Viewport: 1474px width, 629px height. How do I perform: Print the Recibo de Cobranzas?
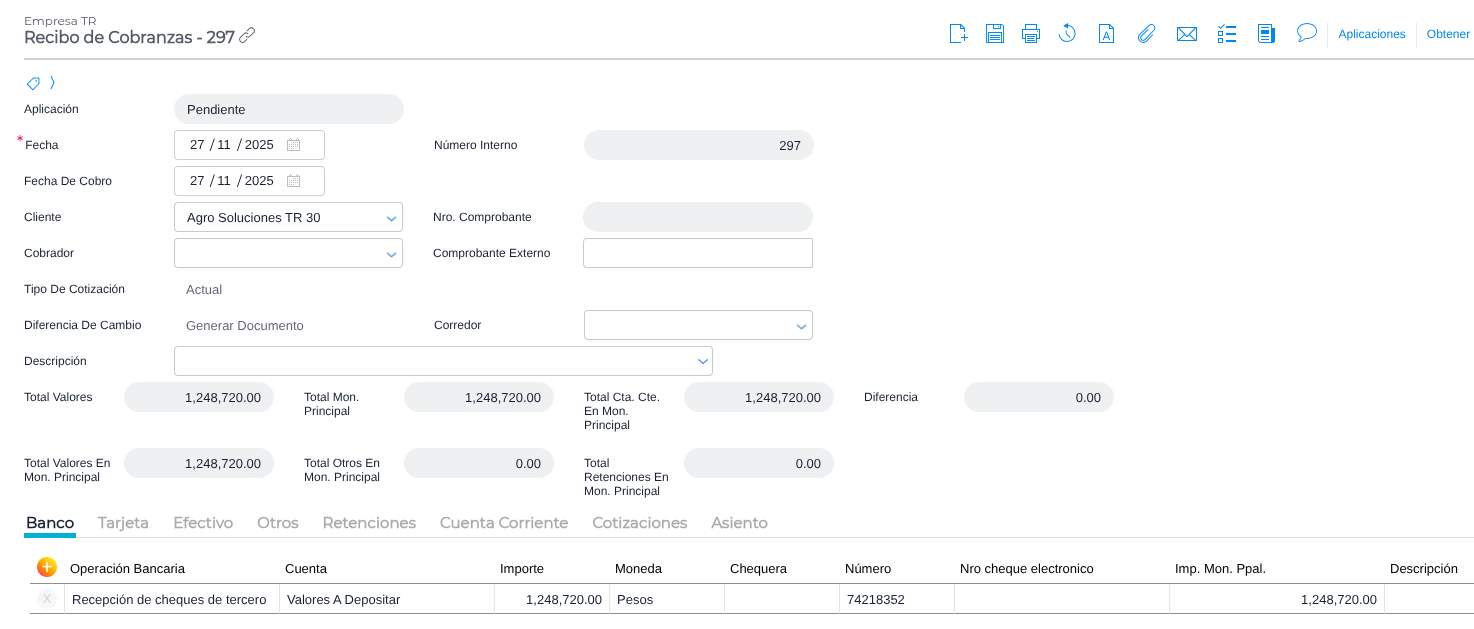(1031, 34)
